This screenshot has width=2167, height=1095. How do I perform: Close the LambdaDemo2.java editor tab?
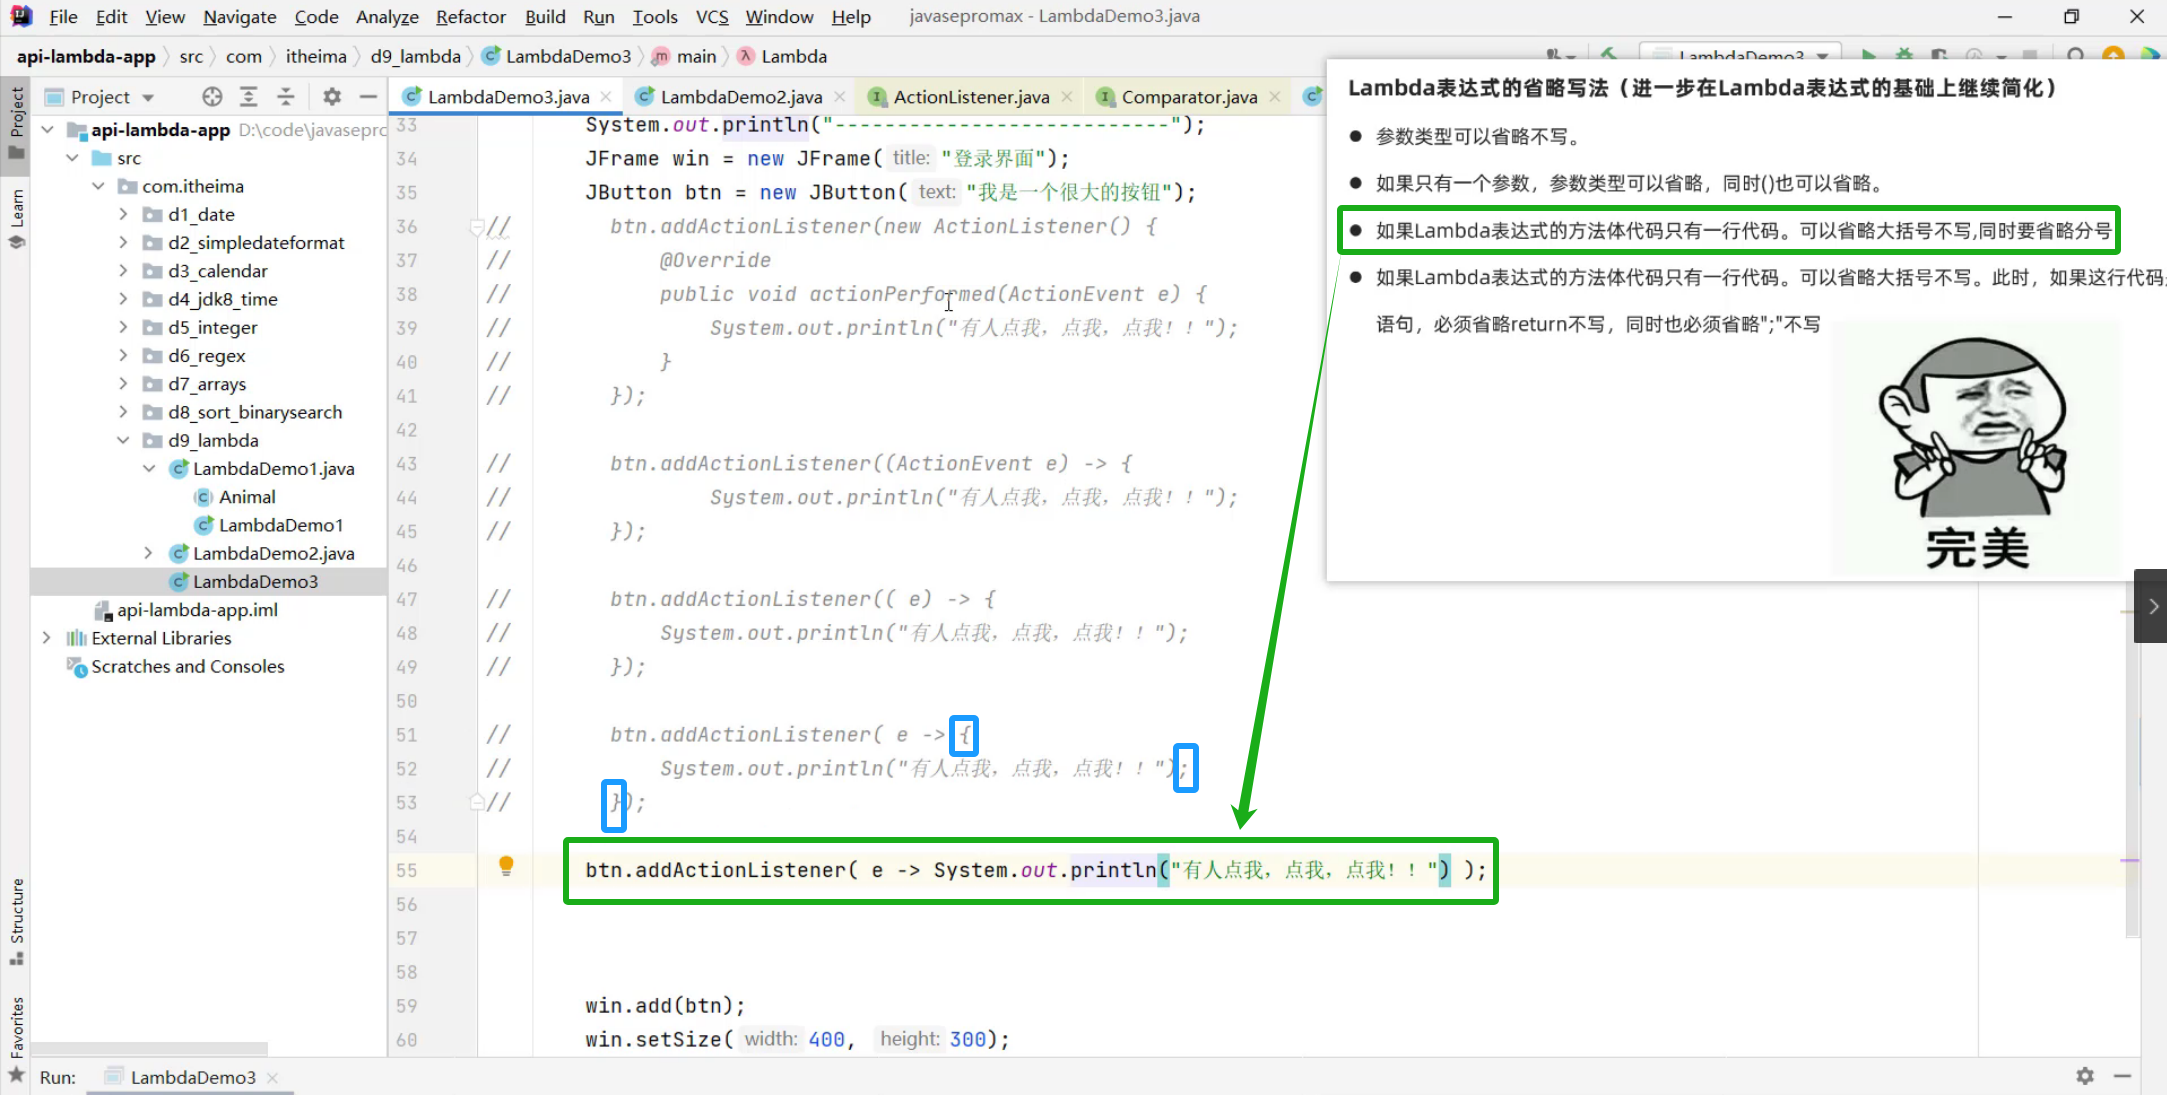[x=840, y=97]
